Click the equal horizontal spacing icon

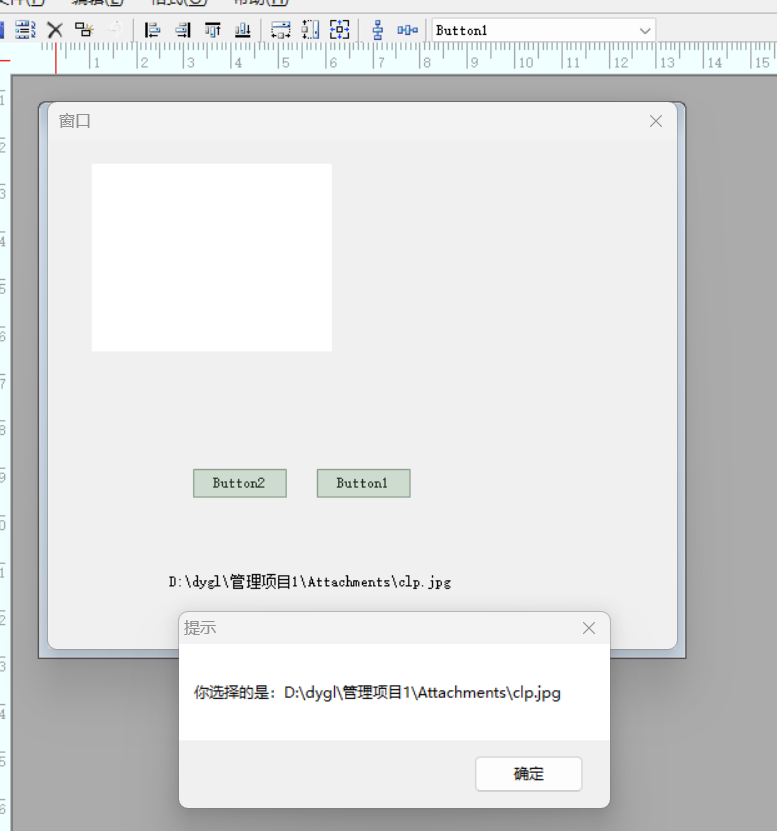pyautogui.click(x=407, y=30)
